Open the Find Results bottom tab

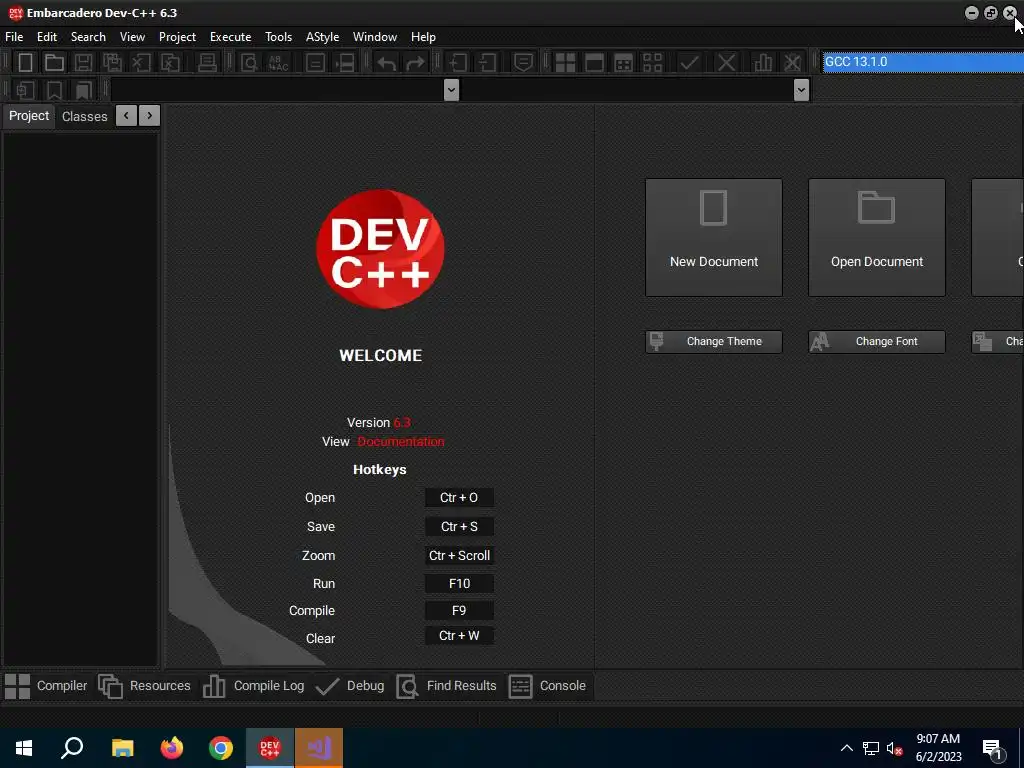[447, 686]
